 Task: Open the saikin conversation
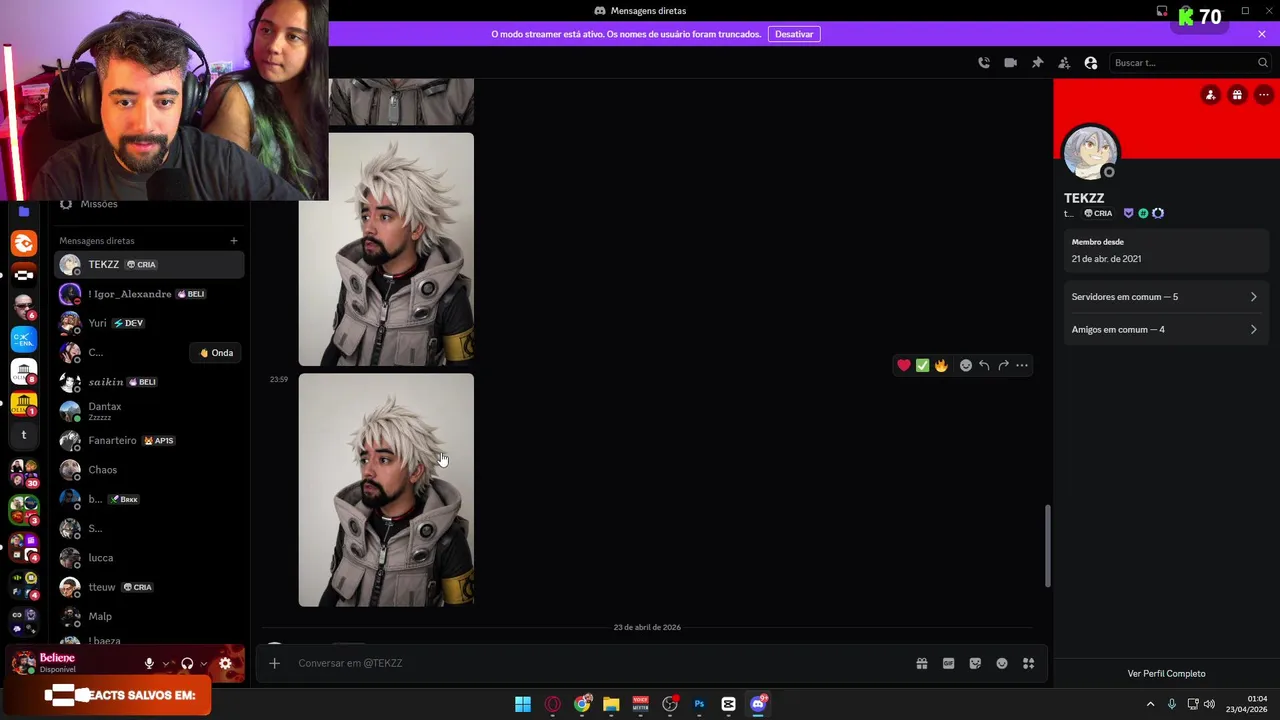150,382
